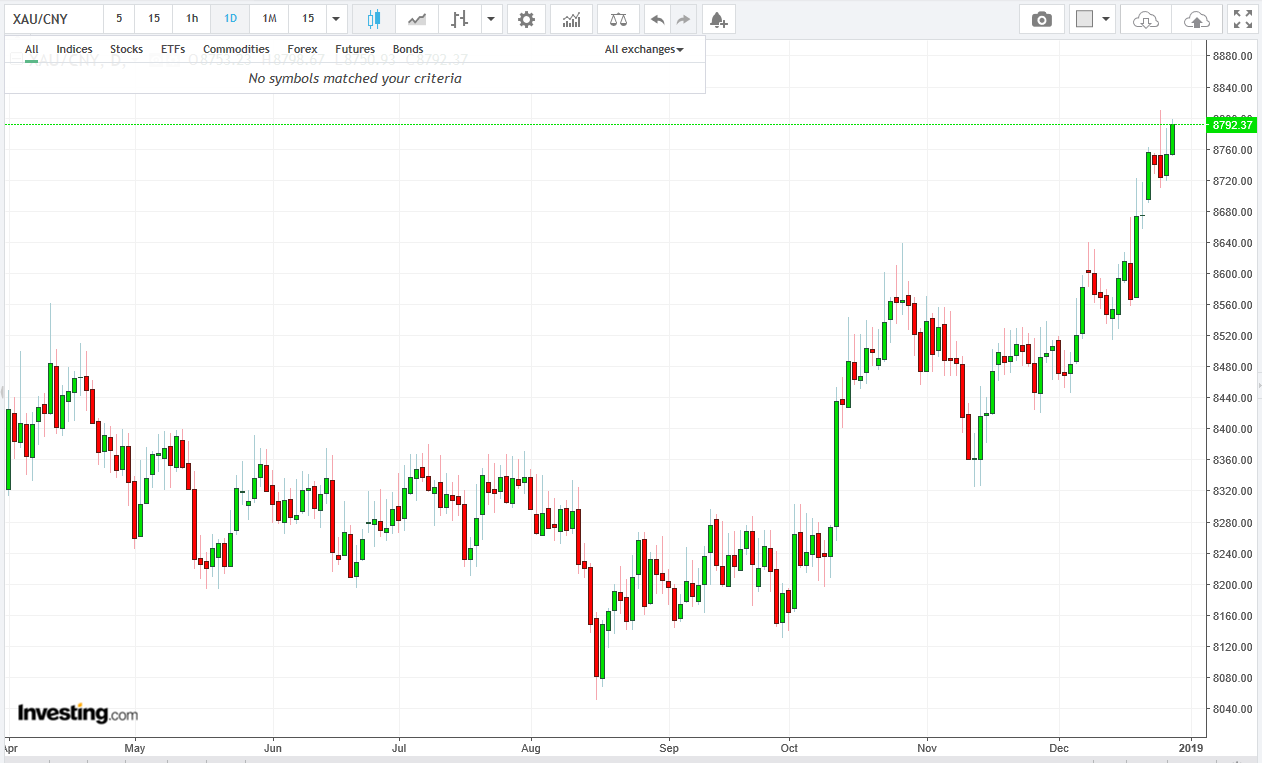Click the compare symbols scales icon

(x=618, y=19)
